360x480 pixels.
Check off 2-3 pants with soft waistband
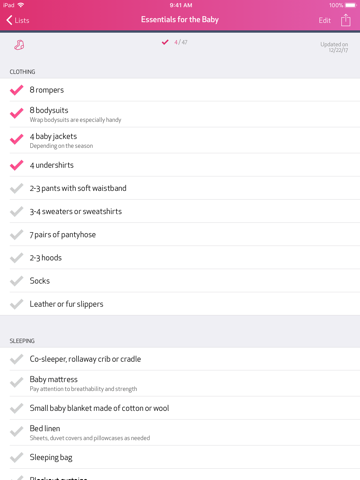click(16, 189)
